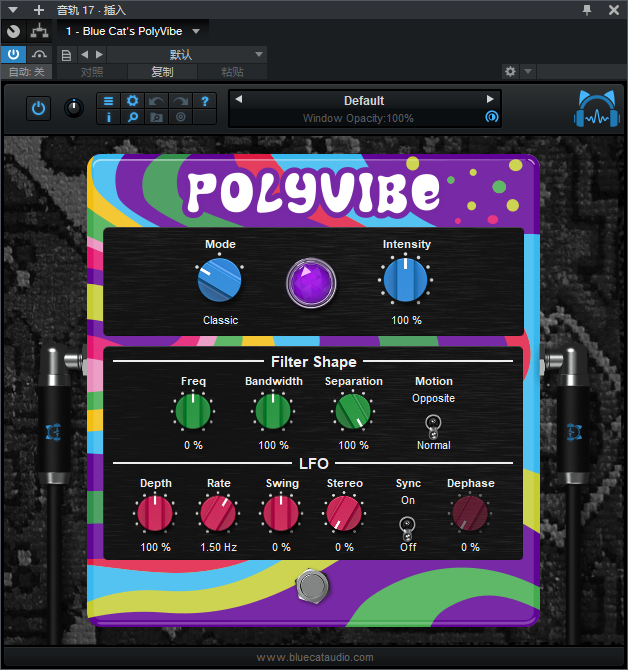Toggle the sidechain arc icon

point(39,54)
